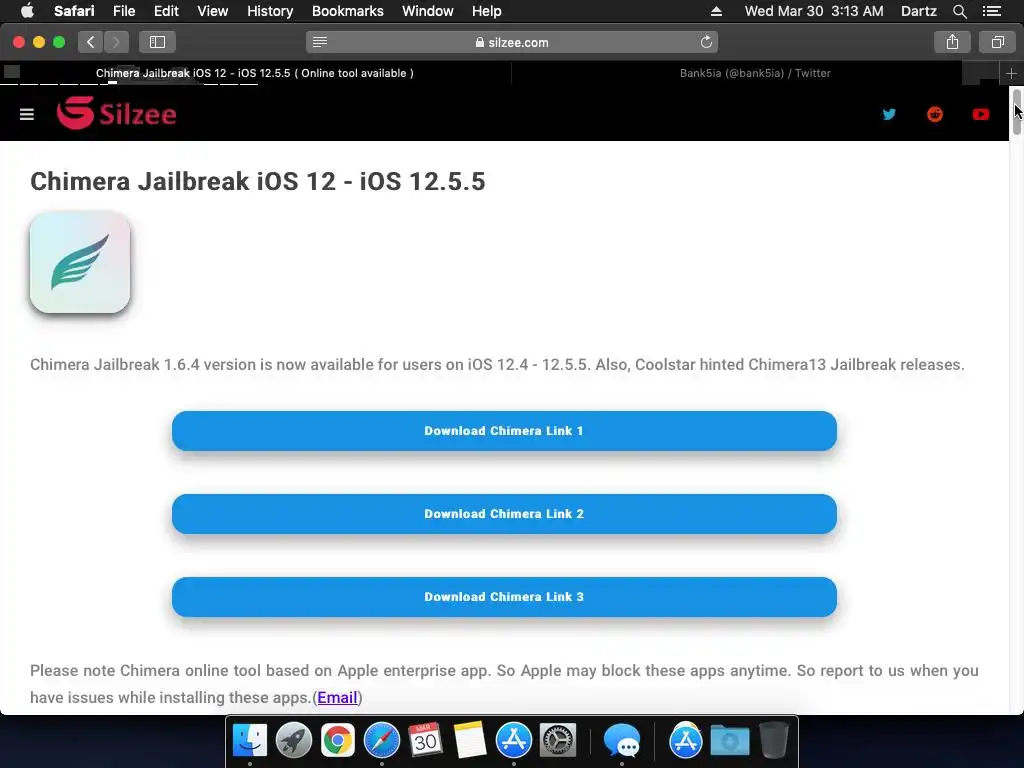Open System Preferences from the Dock
Image resolution: width=1024 pixels, height=768 pixels.
pyautogui.click(x=558, y=741)
